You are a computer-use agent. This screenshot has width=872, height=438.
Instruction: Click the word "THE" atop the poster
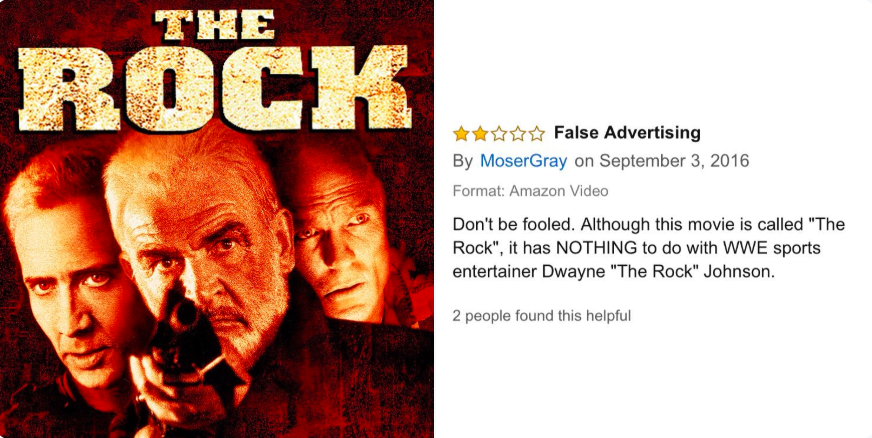(214, 23)
